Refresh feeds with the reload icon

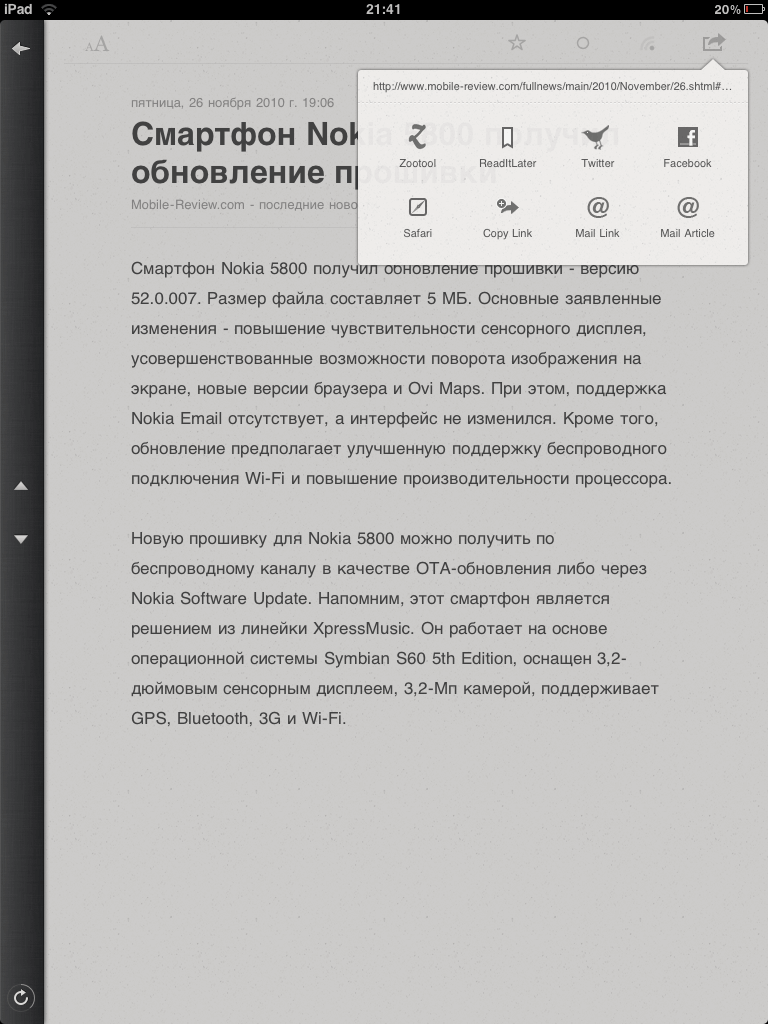[21, 997]
